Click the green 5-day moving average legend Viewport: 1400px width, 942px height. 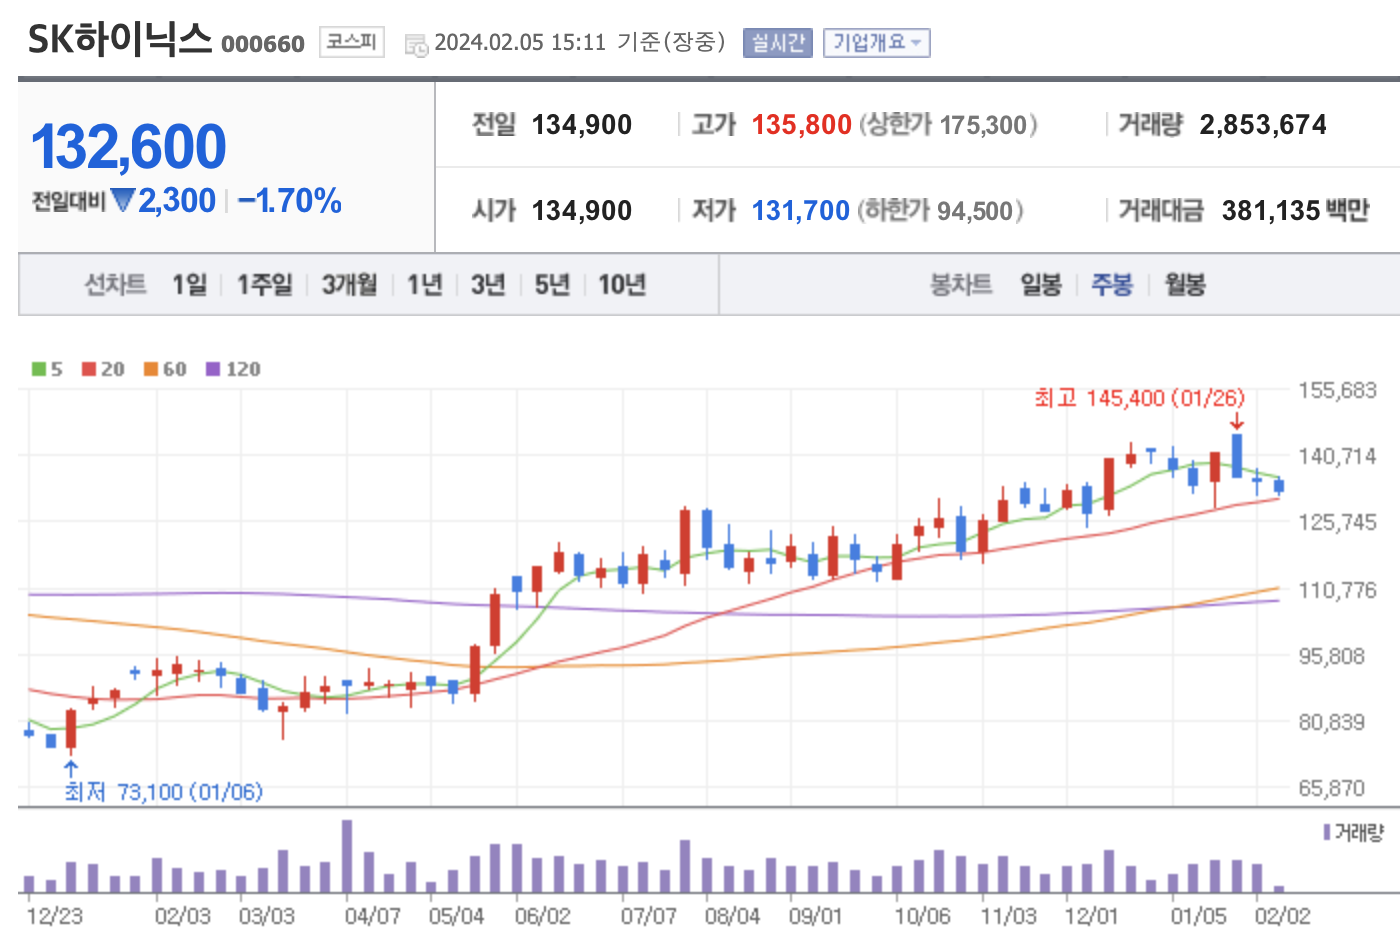pos(46,369)
